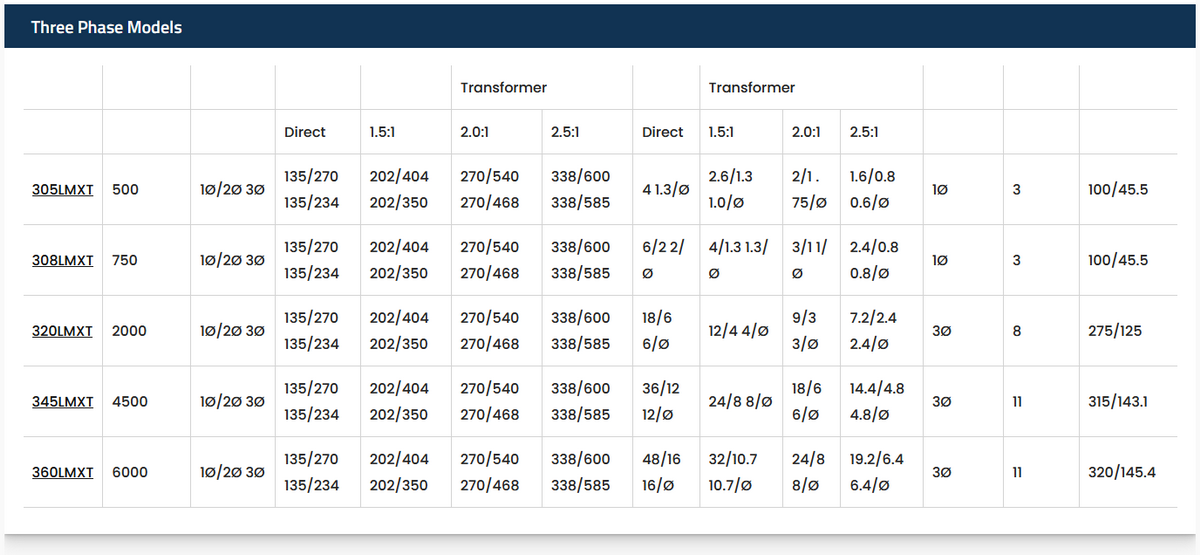Click the 750 value in the 308LMXT row
The image size is (1200, 555).
point(126,260)
